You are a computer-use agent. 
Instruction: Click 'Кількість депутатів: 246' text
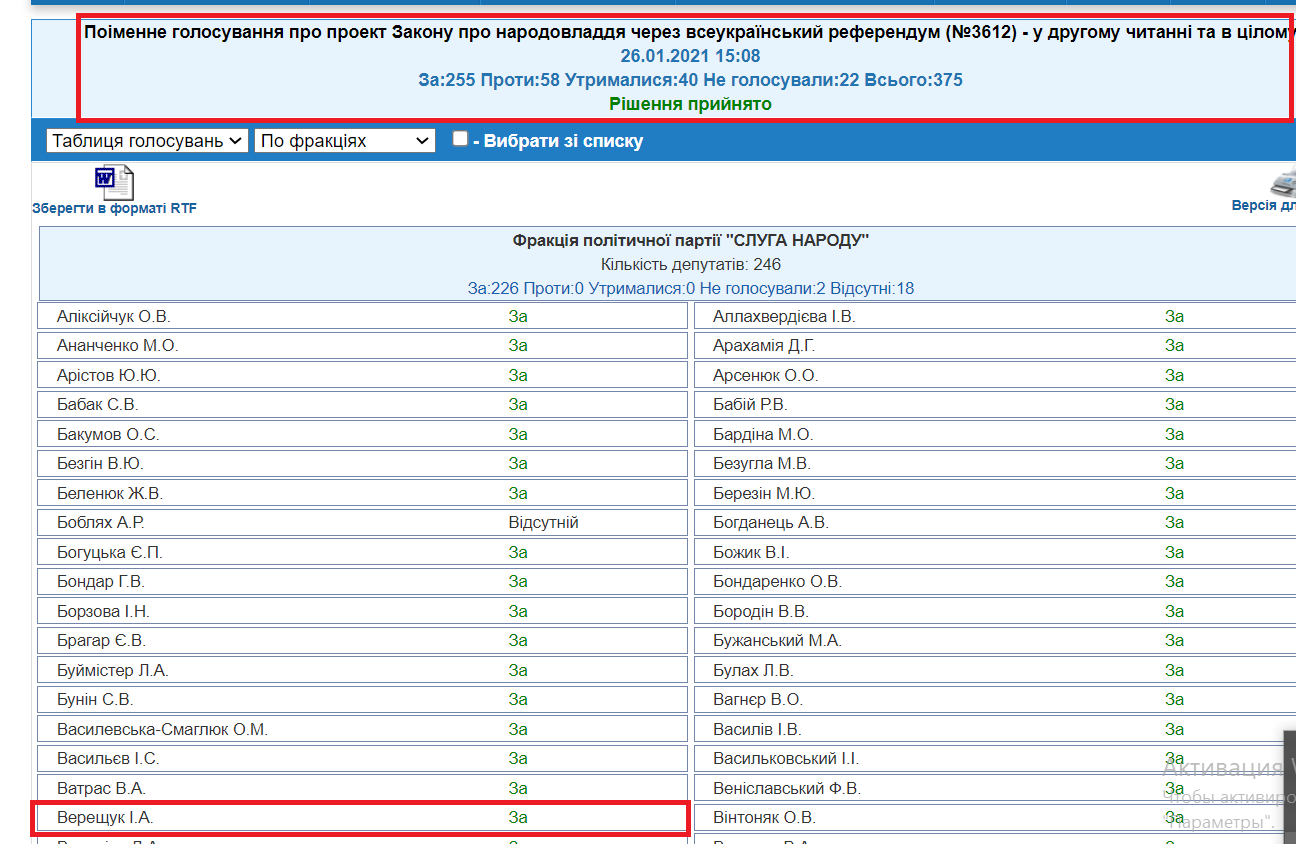(x=691, y=265)
